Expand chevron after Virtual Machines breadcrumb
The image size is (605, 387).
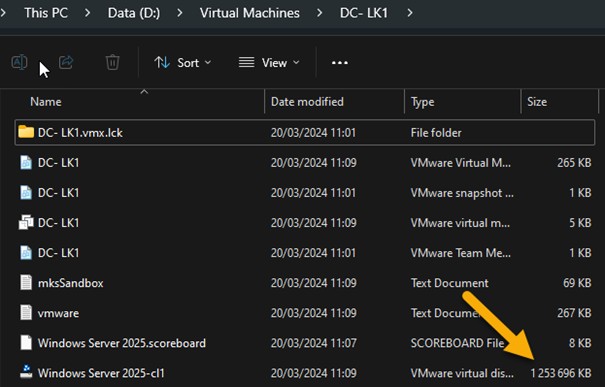pyautogui.click(x=319, y=13)
